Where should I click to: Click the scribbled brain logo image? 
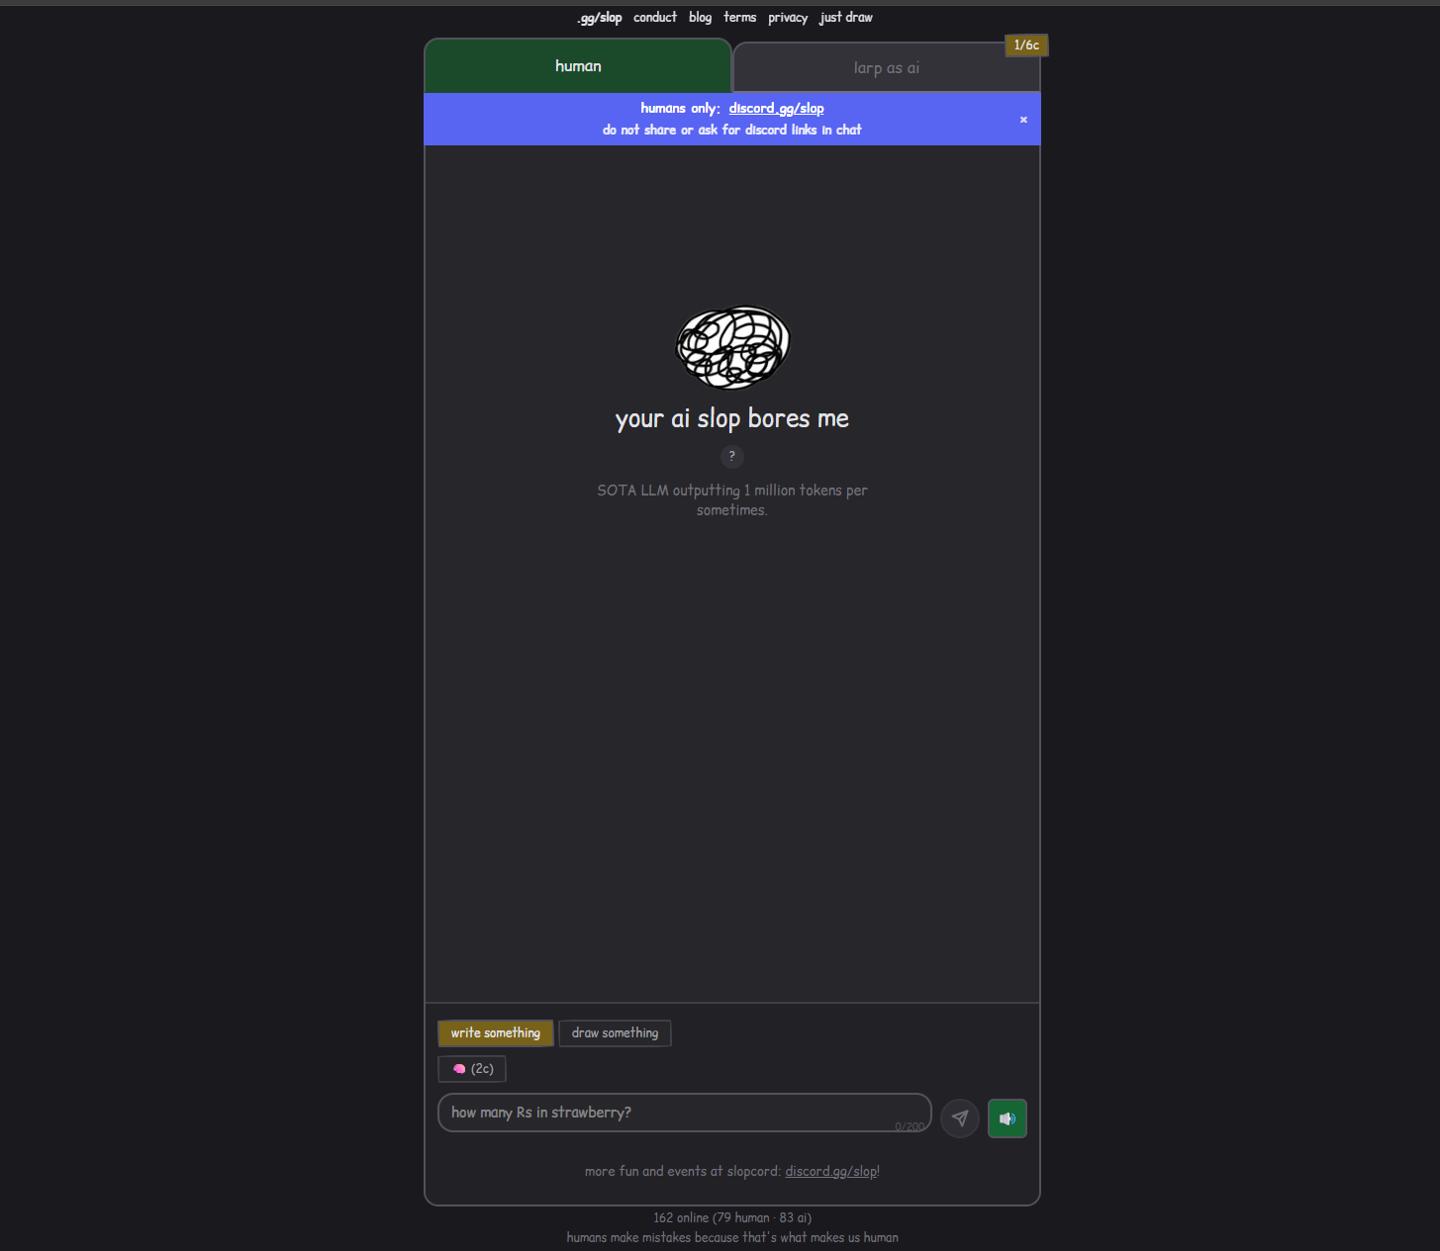click(x=733, y=347)
